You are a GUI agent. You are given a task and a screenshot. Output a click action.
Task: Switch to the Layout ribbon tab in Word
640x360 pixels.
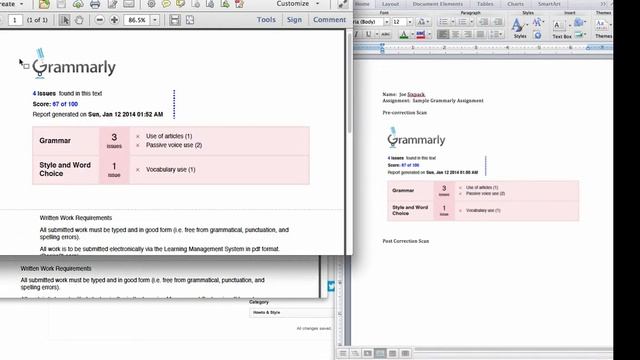[390, 4]
